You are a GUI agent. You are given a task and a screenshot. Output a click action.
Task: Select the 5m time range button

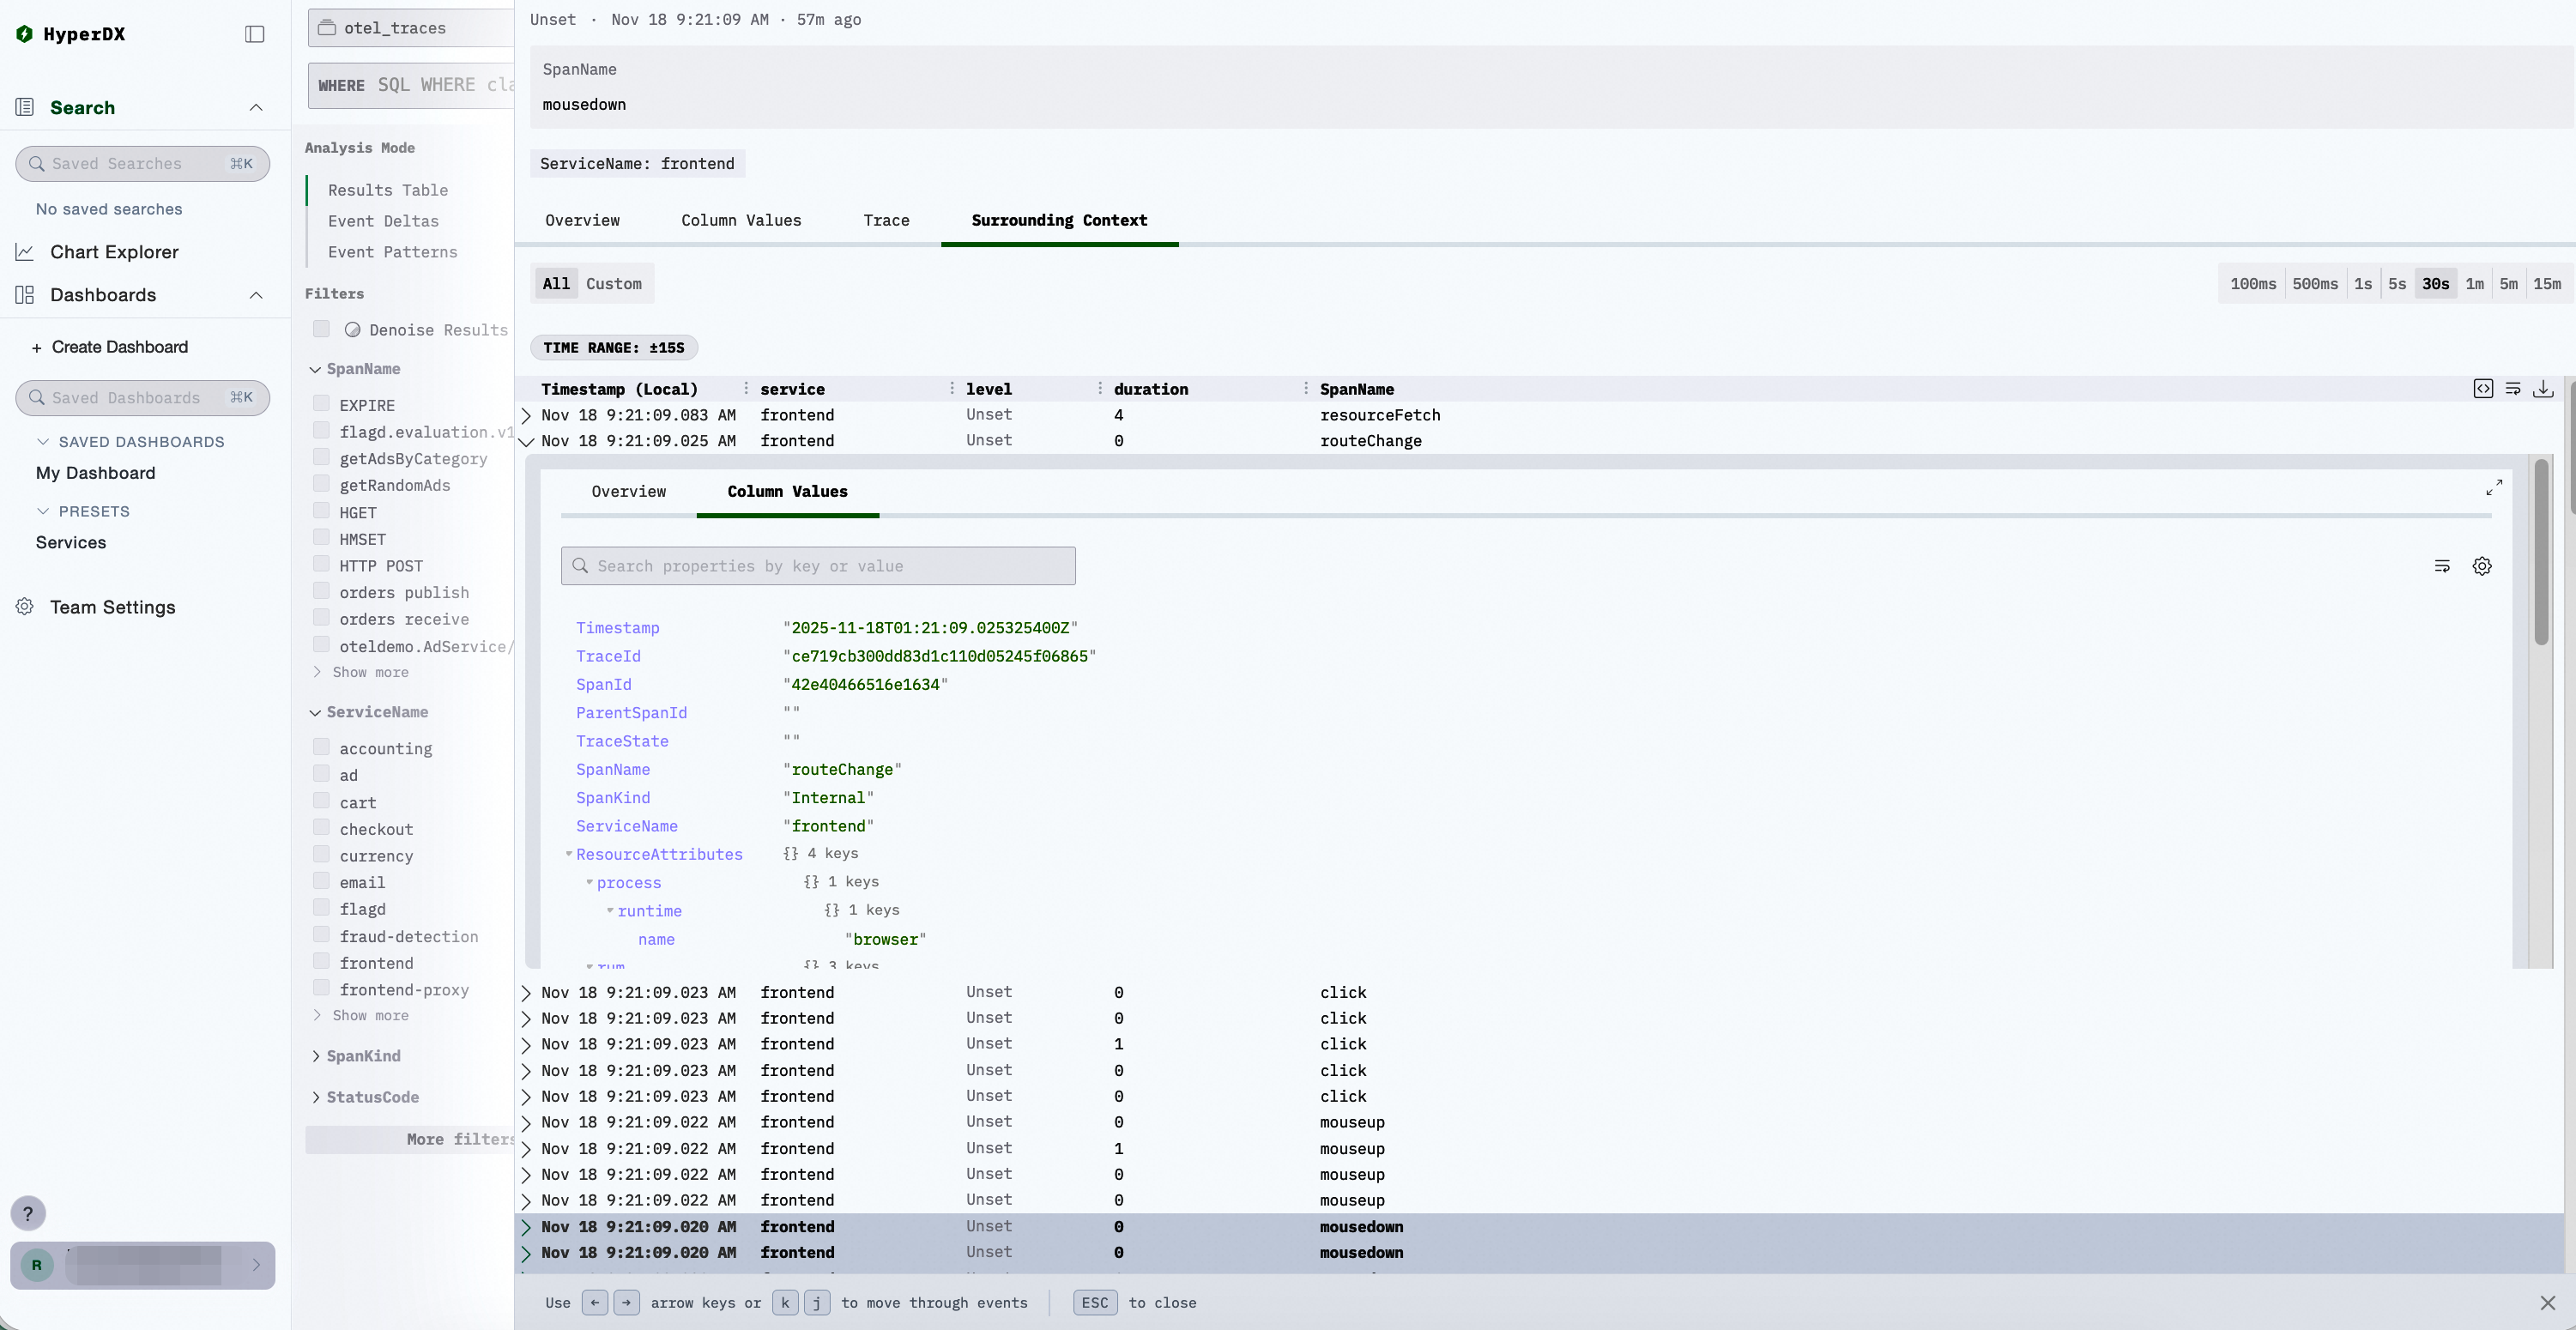(2508, 284)
